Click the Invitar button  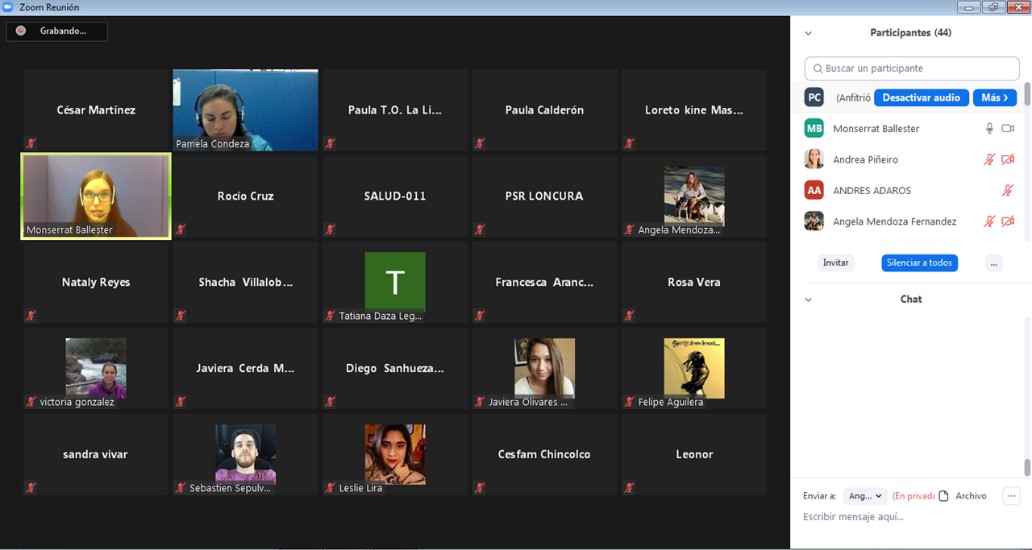coord(835,263)
